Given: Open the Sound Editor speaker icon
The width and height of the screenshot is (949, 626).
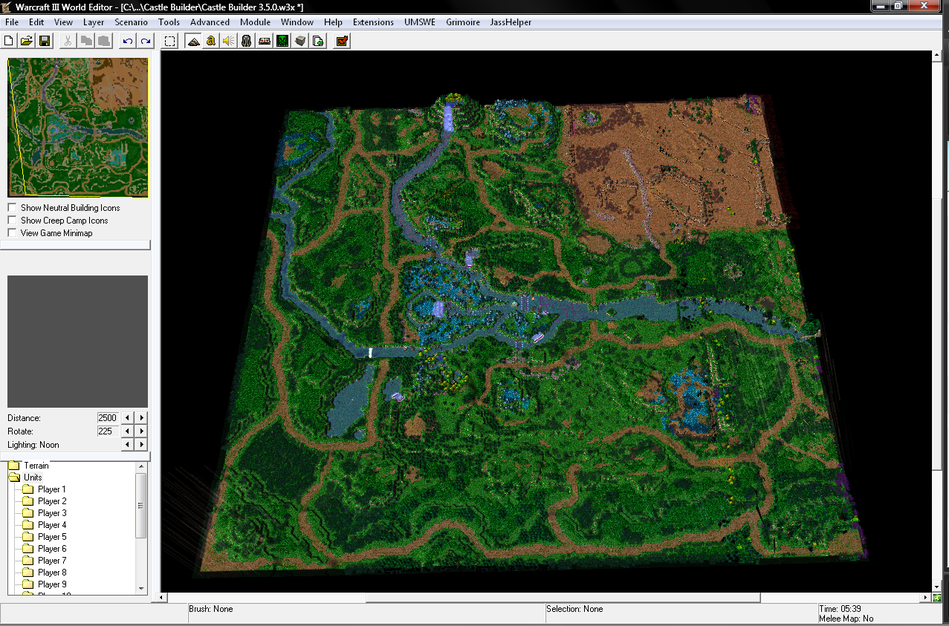Looking at the screenshot, I should click(228, 41).
